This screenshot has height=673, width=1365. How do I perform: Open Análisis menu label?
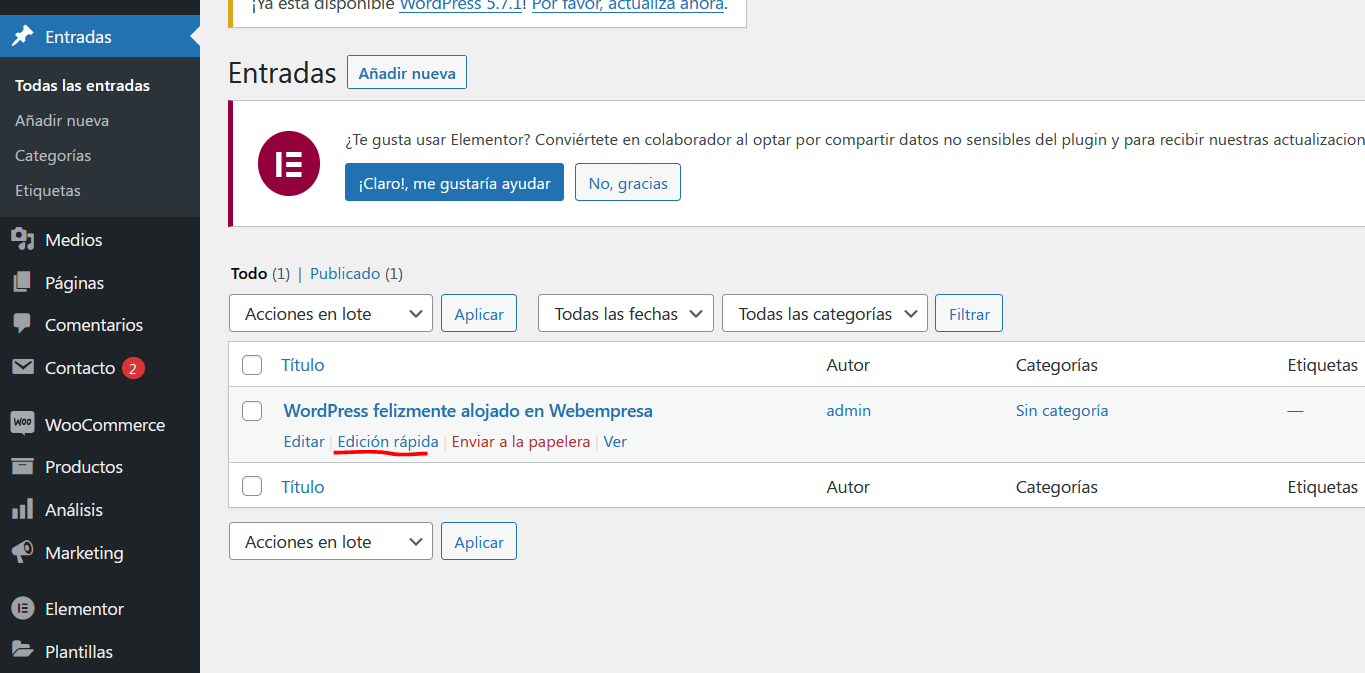pos(74,510)
